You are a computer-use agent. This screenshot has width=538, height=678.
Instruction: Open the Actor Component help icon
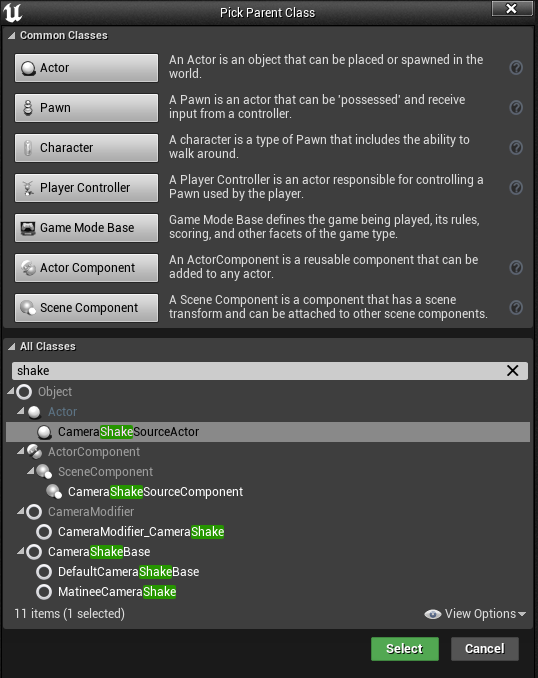[516, 268]
